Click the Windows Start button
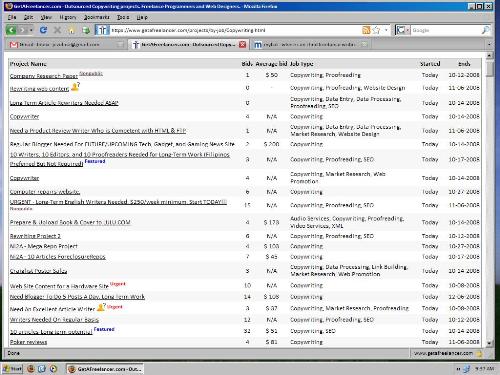 pos(12,369)
